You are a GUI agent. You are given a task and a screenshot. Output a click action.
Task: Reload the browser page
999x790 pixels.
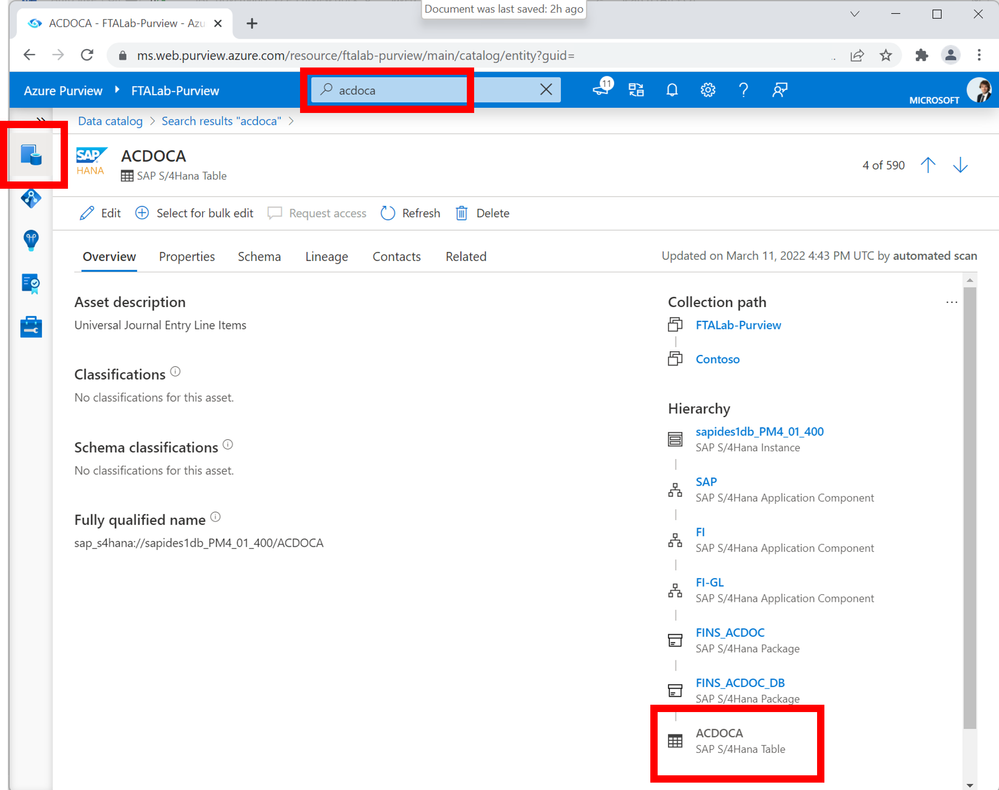87,55
